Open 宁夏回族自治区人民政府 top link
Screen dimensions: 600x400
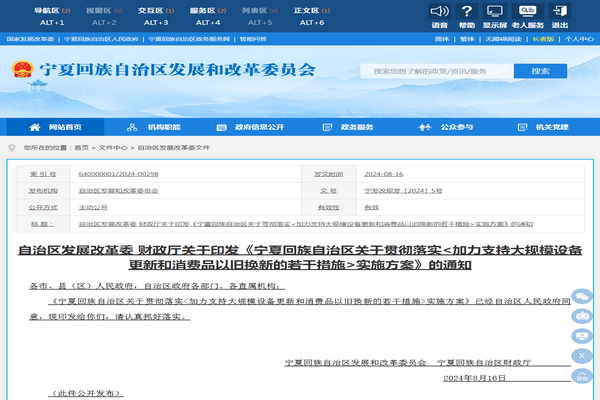coord(102,39)
